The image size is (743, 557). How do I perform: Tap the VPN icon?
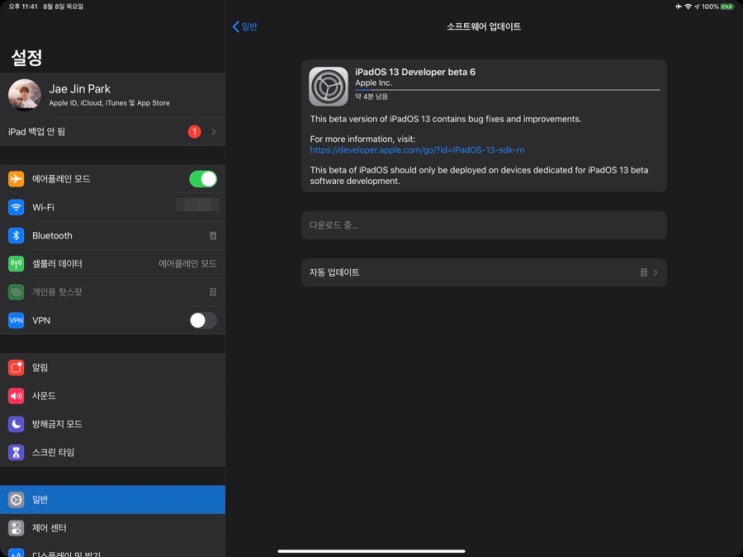tap(16, 320)
